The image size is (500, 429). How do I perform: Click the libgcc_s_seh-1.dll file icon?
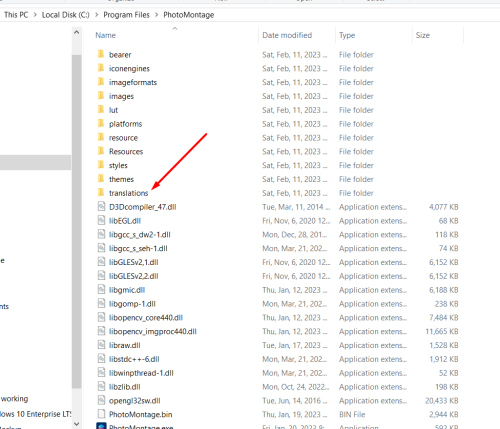click(101, 248)
